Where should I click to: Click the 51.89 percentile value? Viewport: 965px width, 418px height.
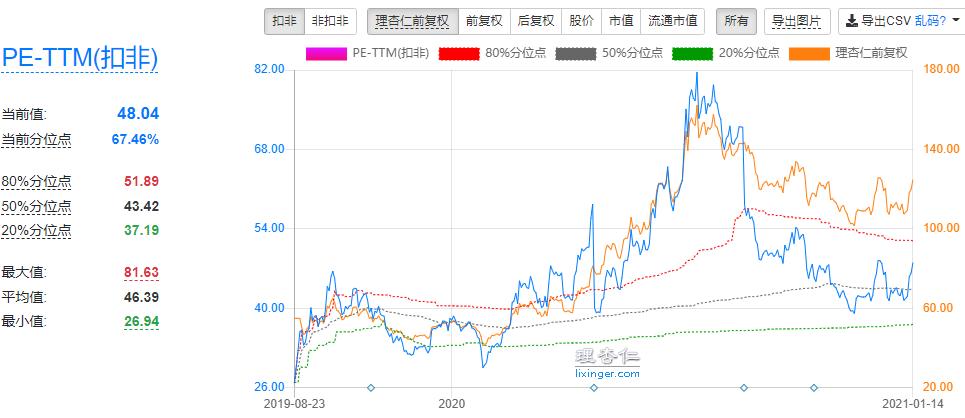[142, 182]
